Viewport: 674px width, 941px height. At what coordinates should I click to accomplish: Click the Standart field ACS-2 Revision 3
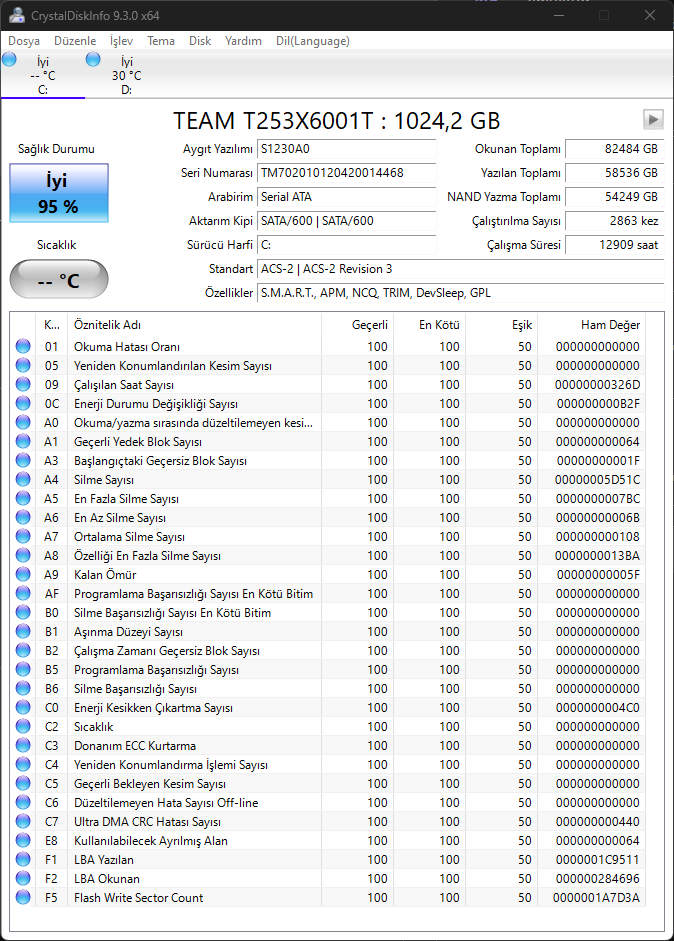coord(460,269)
